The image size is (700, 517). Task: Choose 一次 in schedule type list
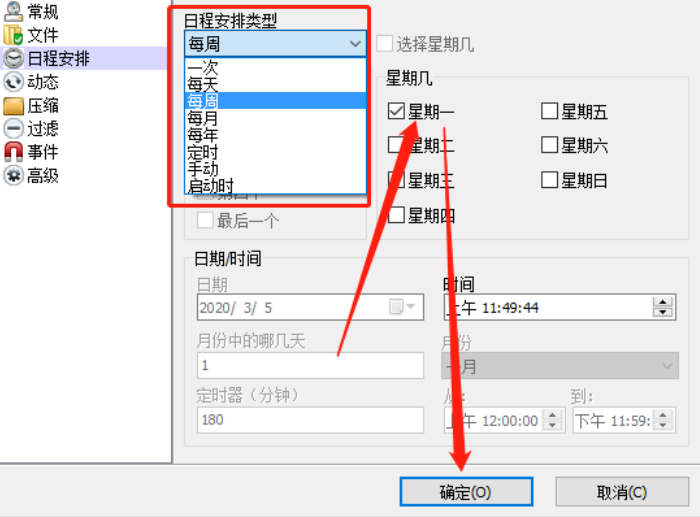pos(275,67)
